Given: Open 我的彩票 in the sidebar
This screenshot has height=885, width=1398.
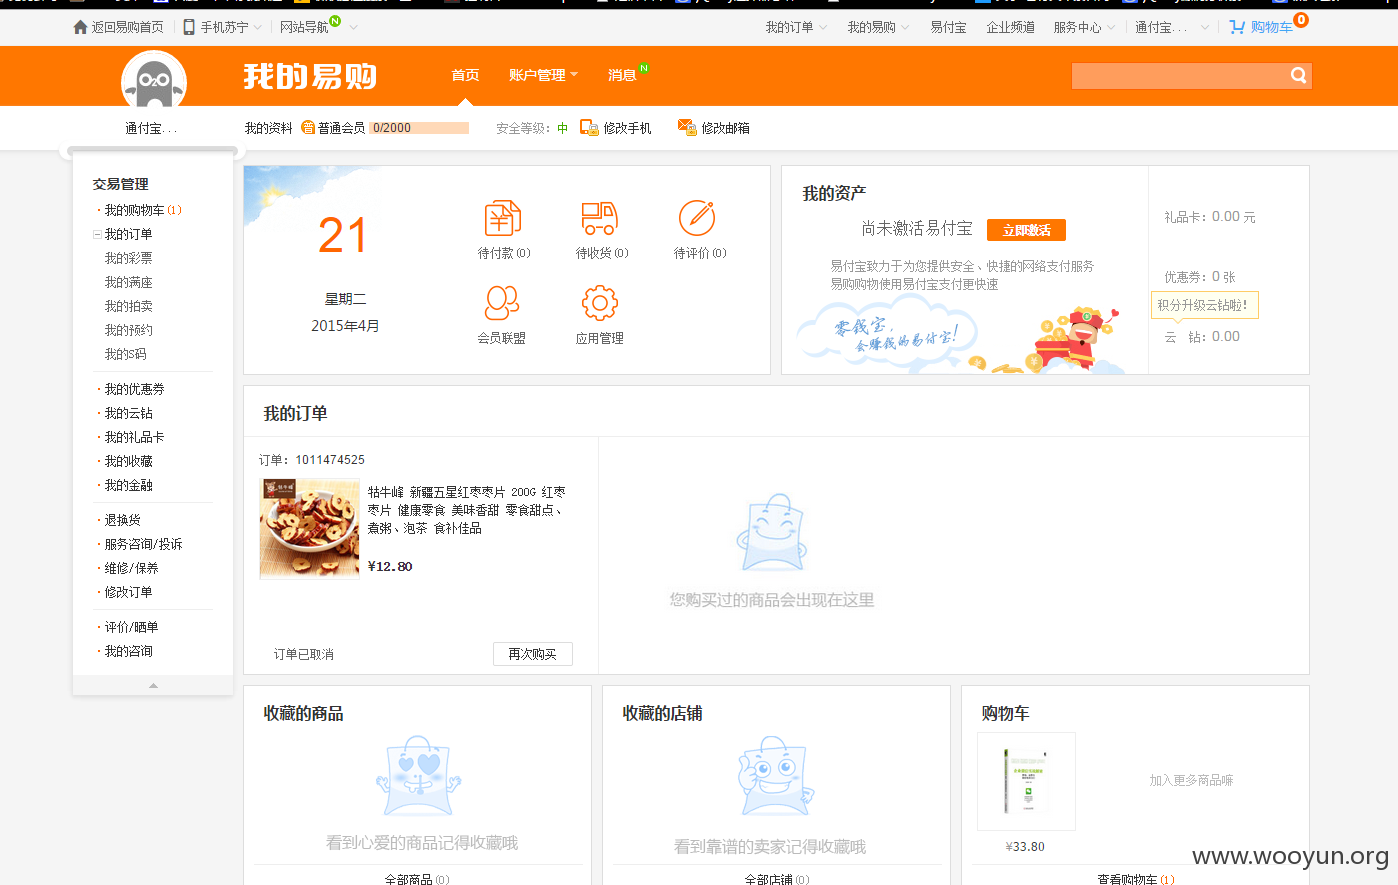Looking at the screenshot, I should [x=129, y=258].
